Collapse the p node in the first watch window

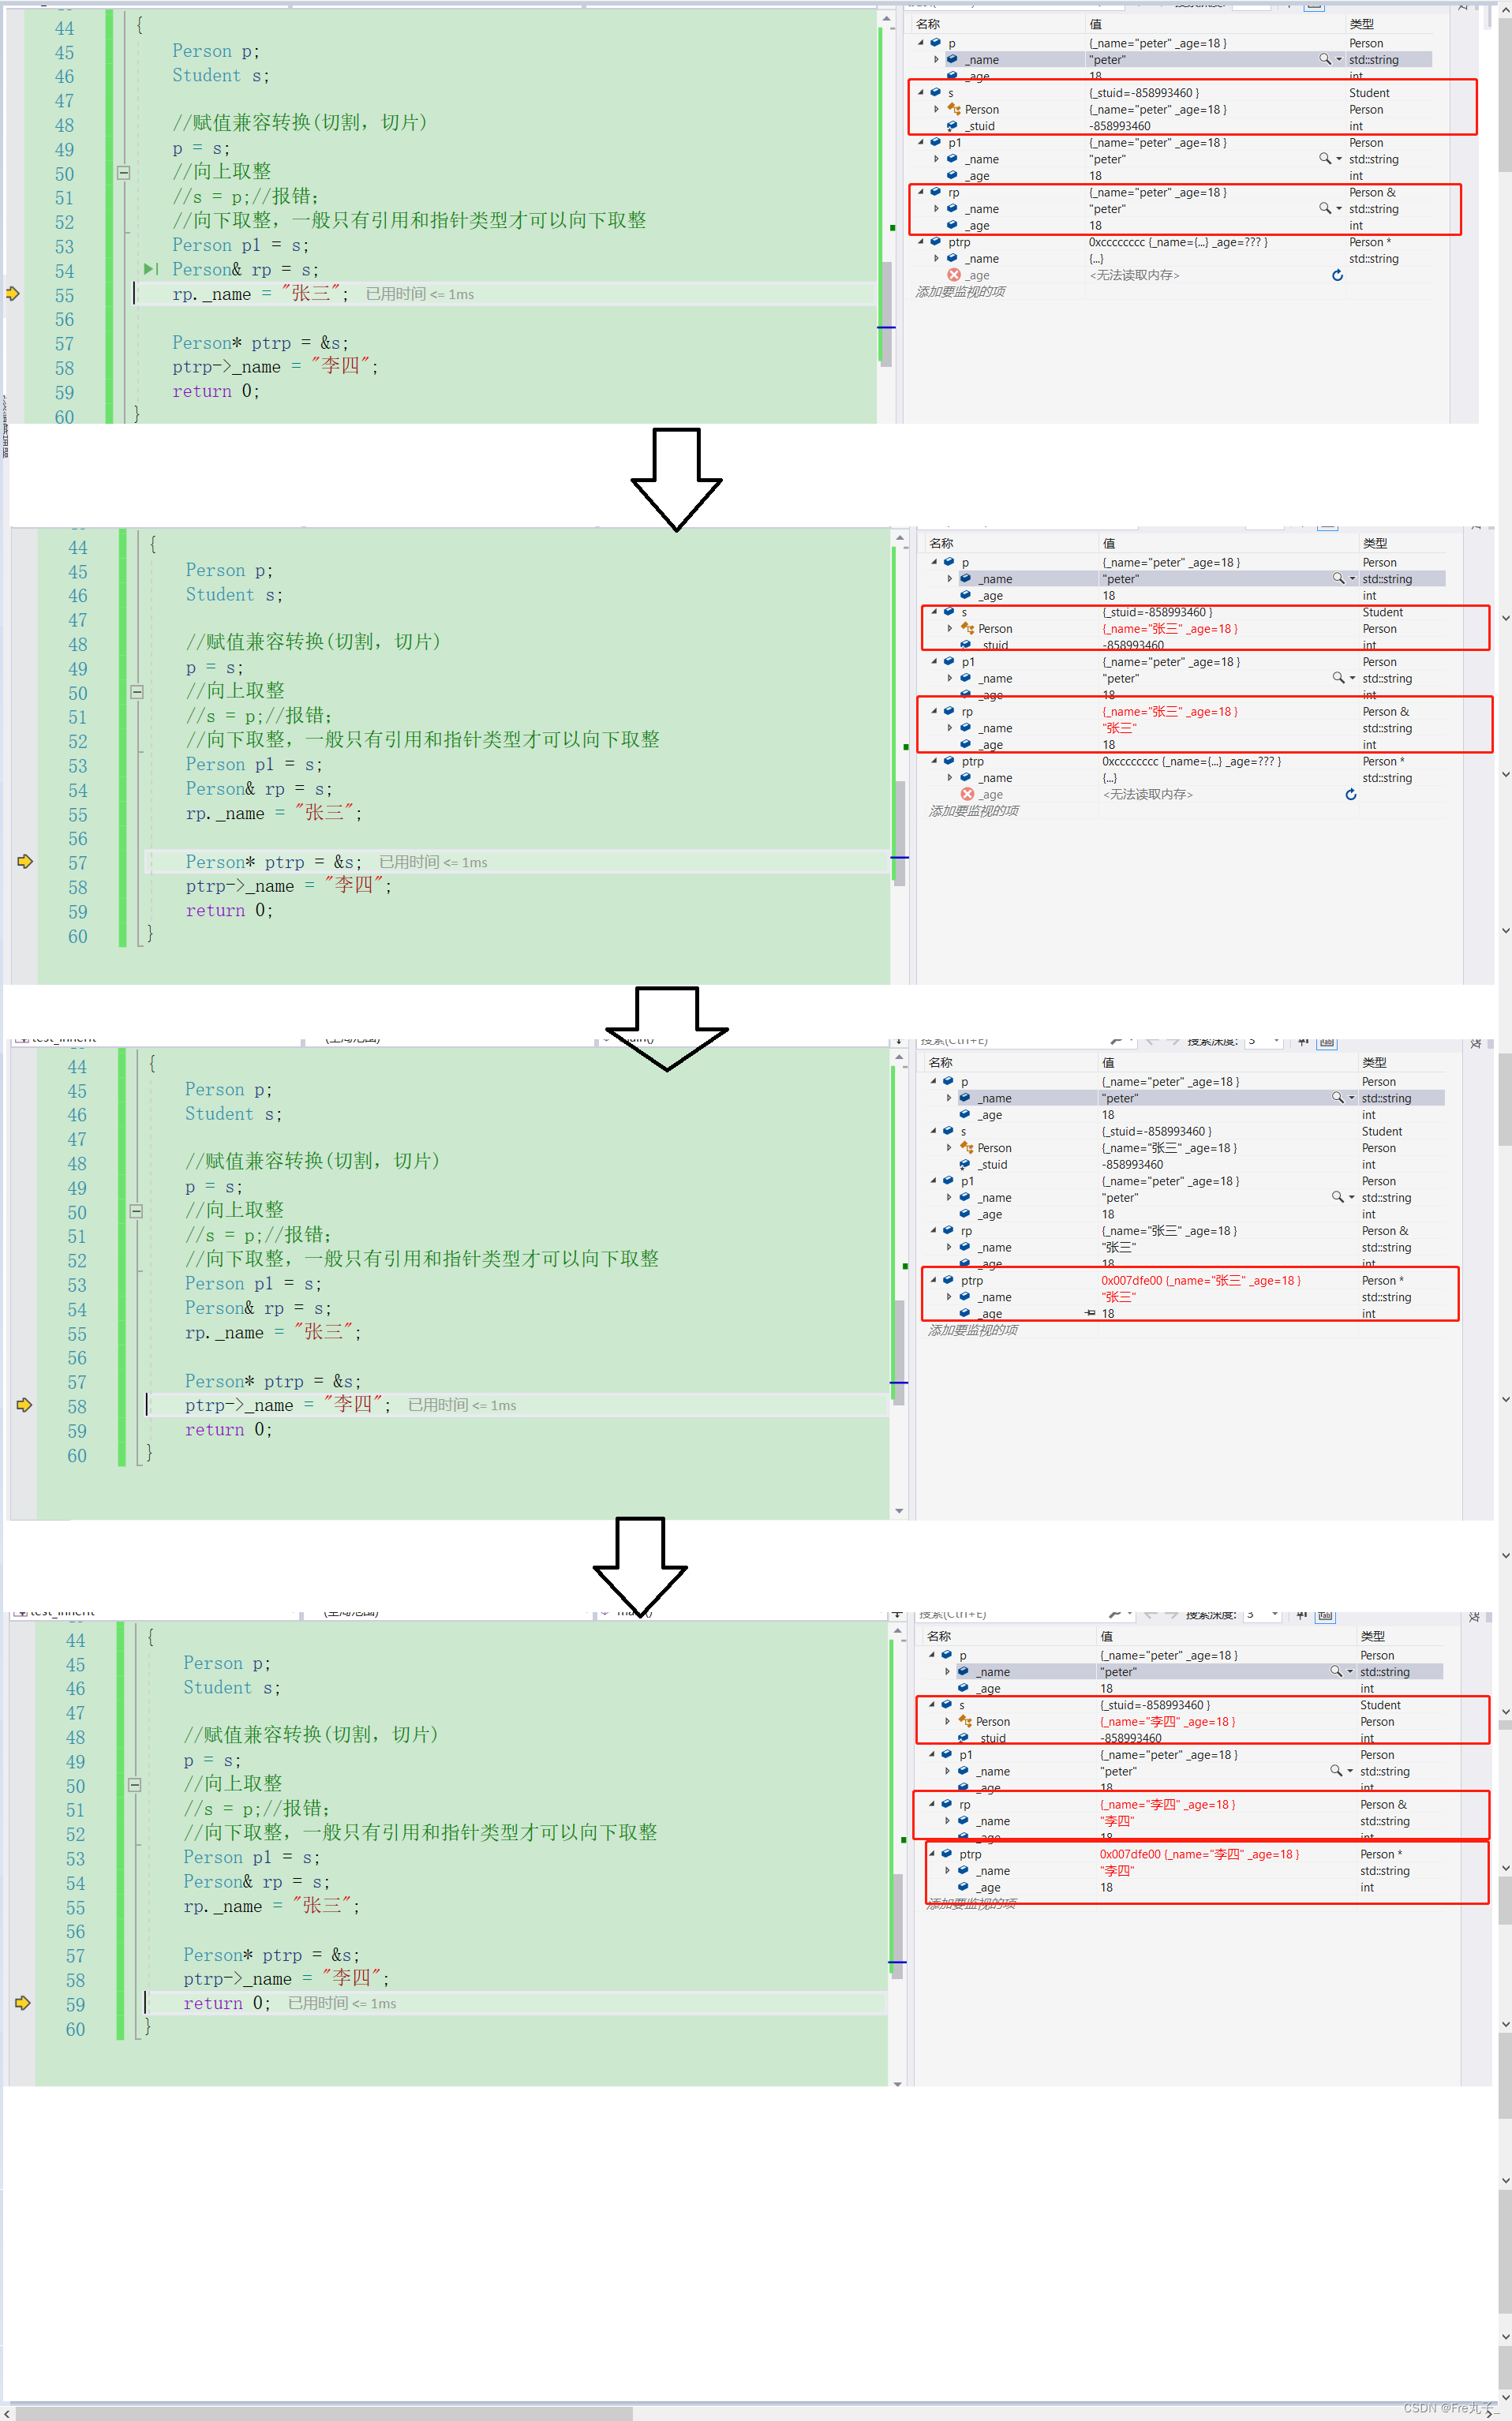pyautogui.click(x=921, y=42)
